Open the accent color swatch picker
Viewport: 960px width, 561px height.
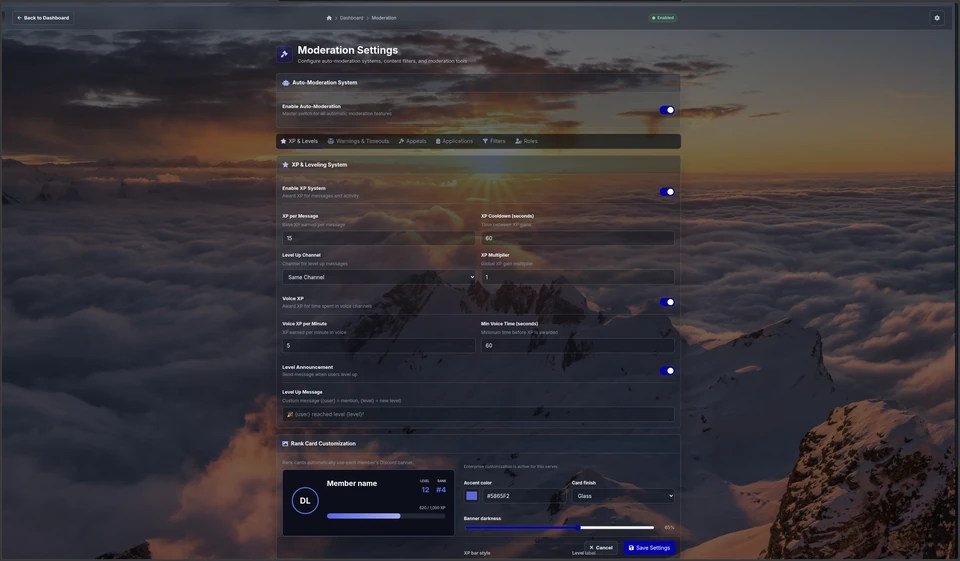point(471,495)
